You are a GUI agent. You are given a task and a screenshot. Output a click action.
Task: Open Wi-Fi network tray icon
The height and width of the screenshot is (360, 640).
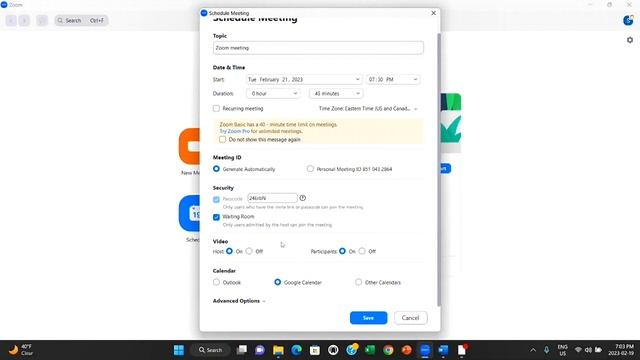578,350
